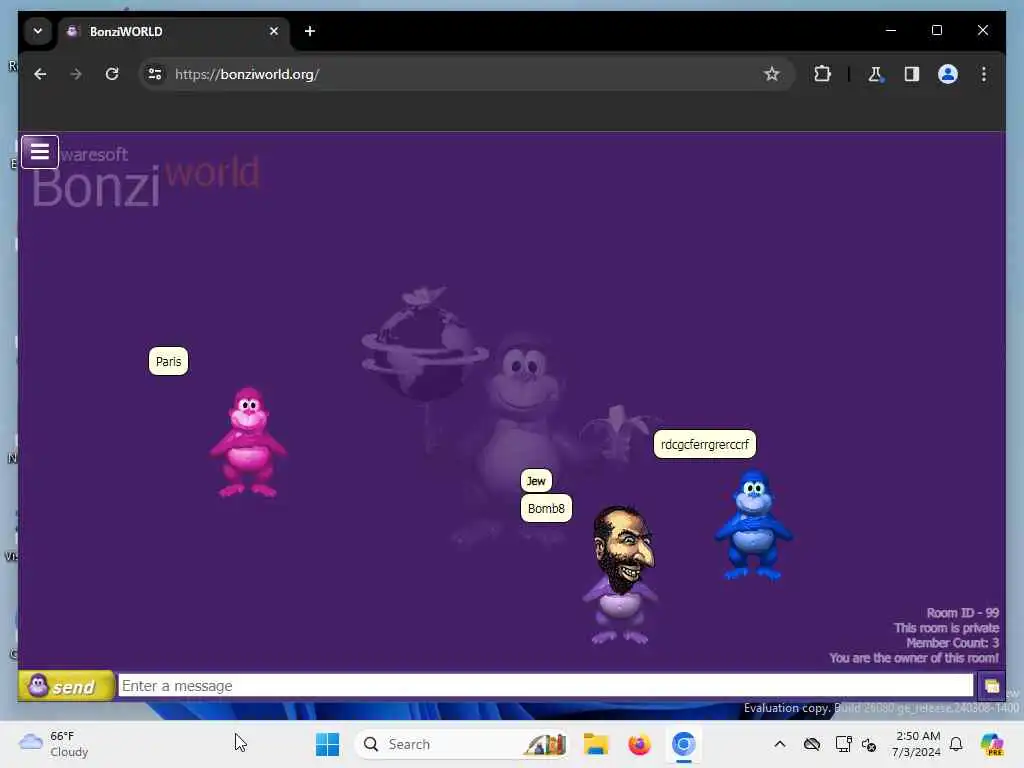Click the rdcgcferrgrerccrf name tag
Image resolution: width=1024 pixels, height=768 pixels.
(x=705, y=445)
